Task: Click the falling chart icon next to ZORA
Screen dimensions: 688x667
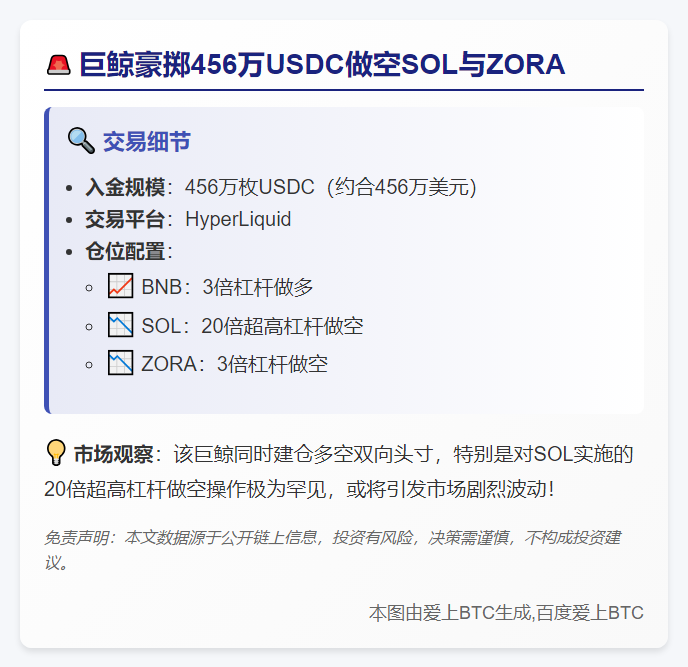Action: tap(121, 363)
